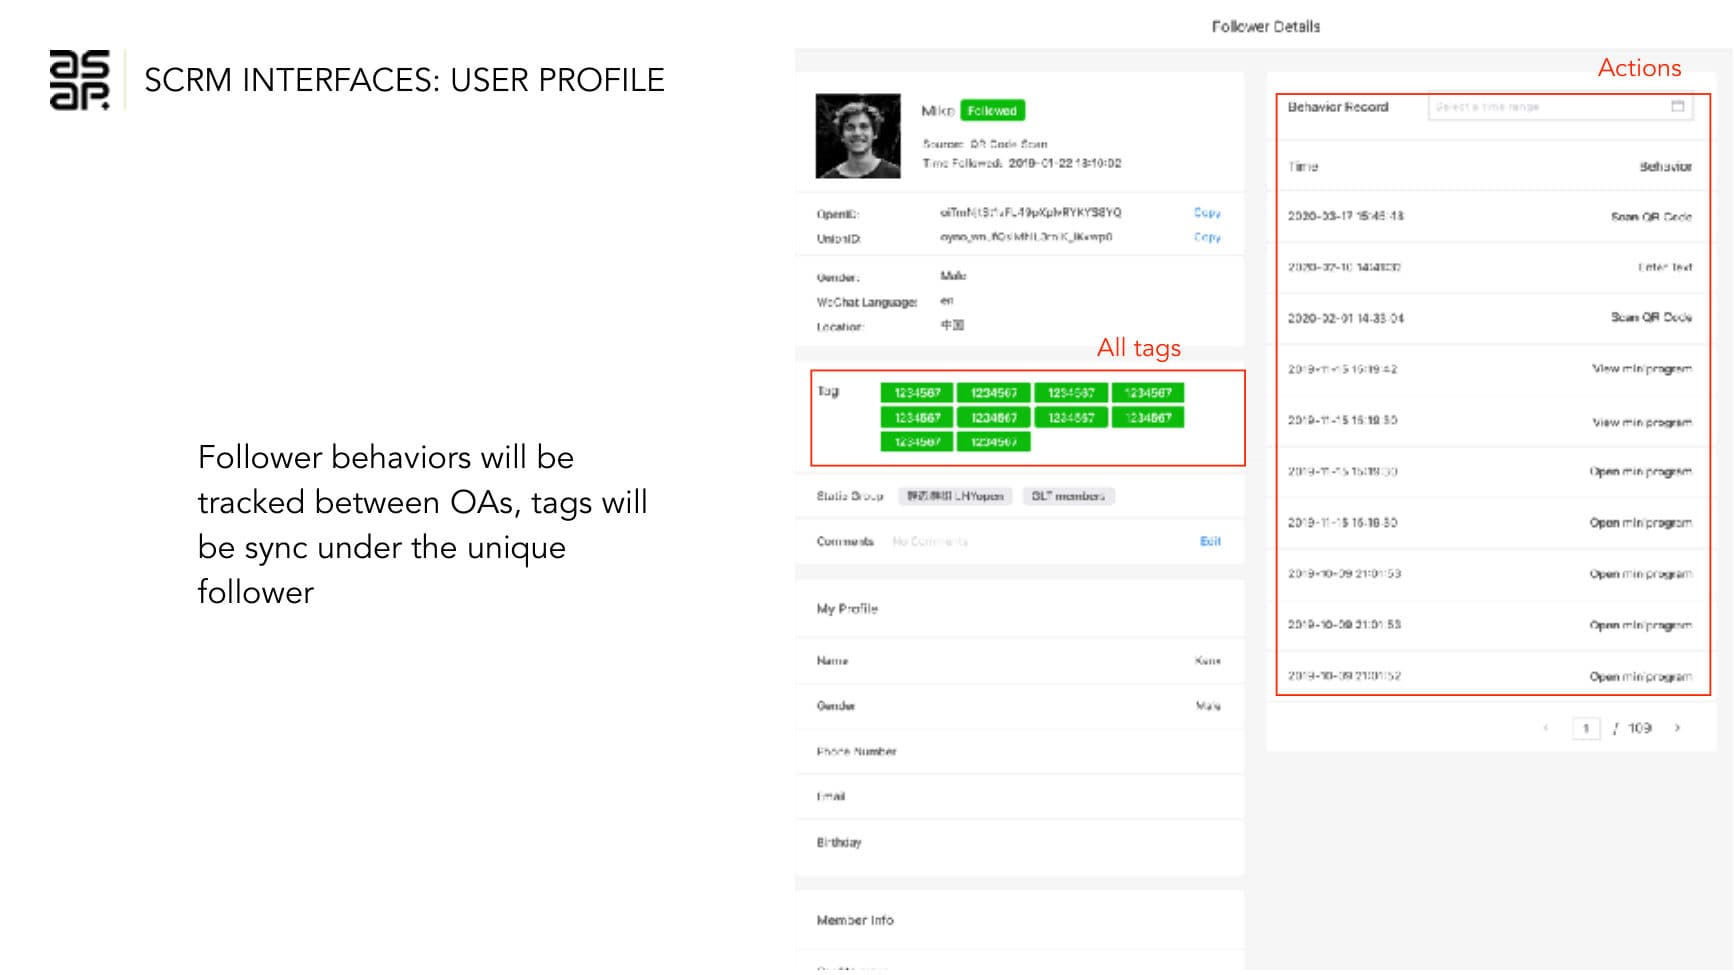This screenshot has height=975, width=1734.
Task: Edit the follower comments
Action: (1210, 541)
